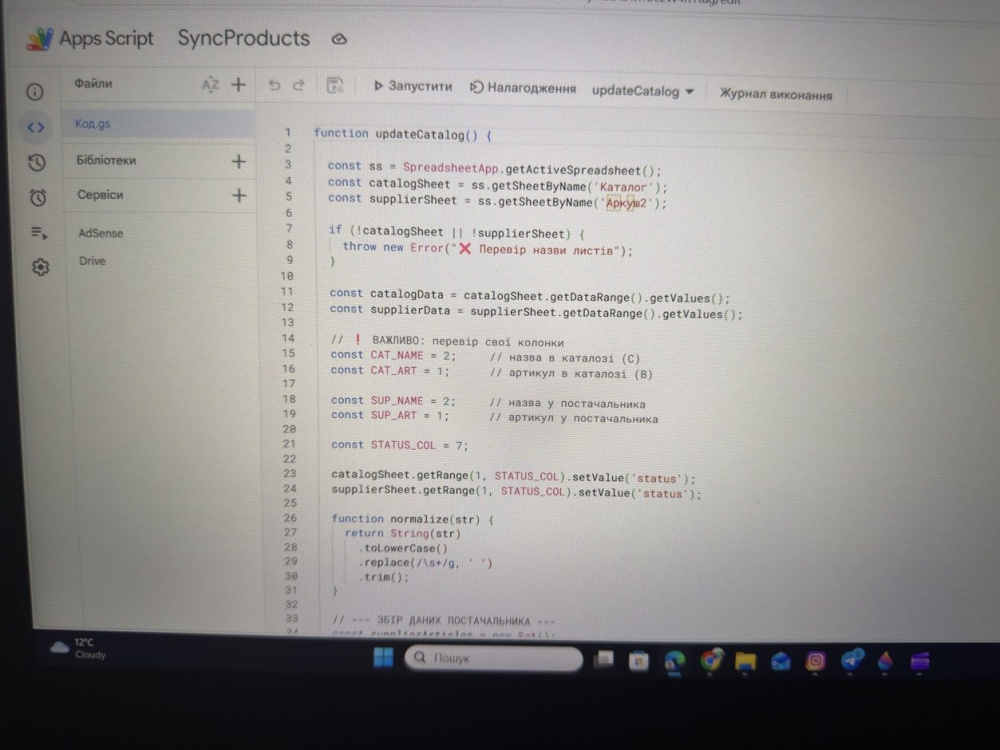Open the Mail app from taskbar
Image resolution: width=1000 pixels, height=750 pixels.
[780, 662]
